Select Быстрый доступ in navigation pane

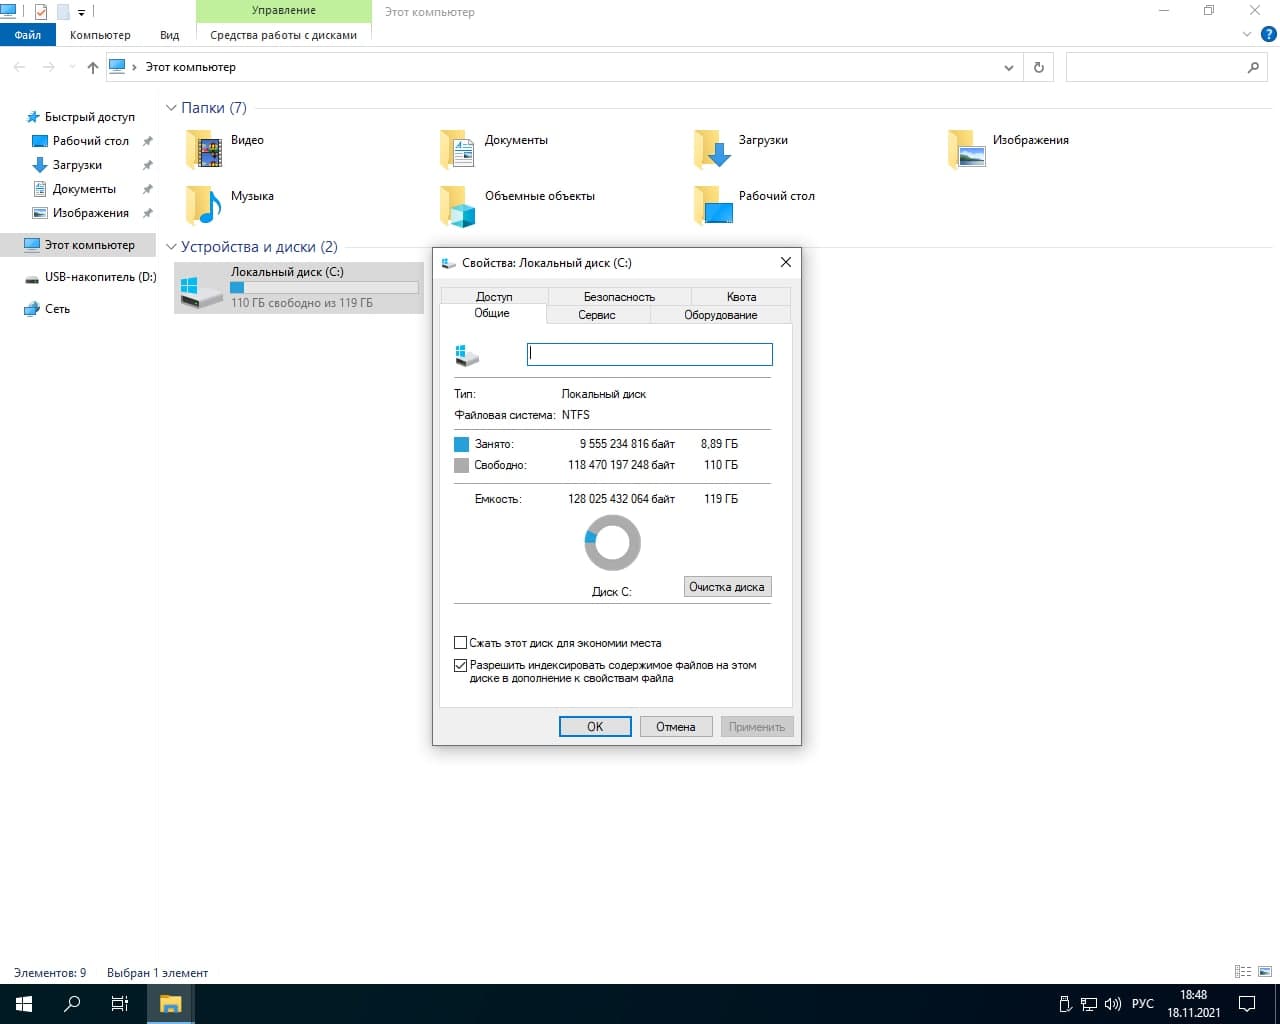point(89,117)
